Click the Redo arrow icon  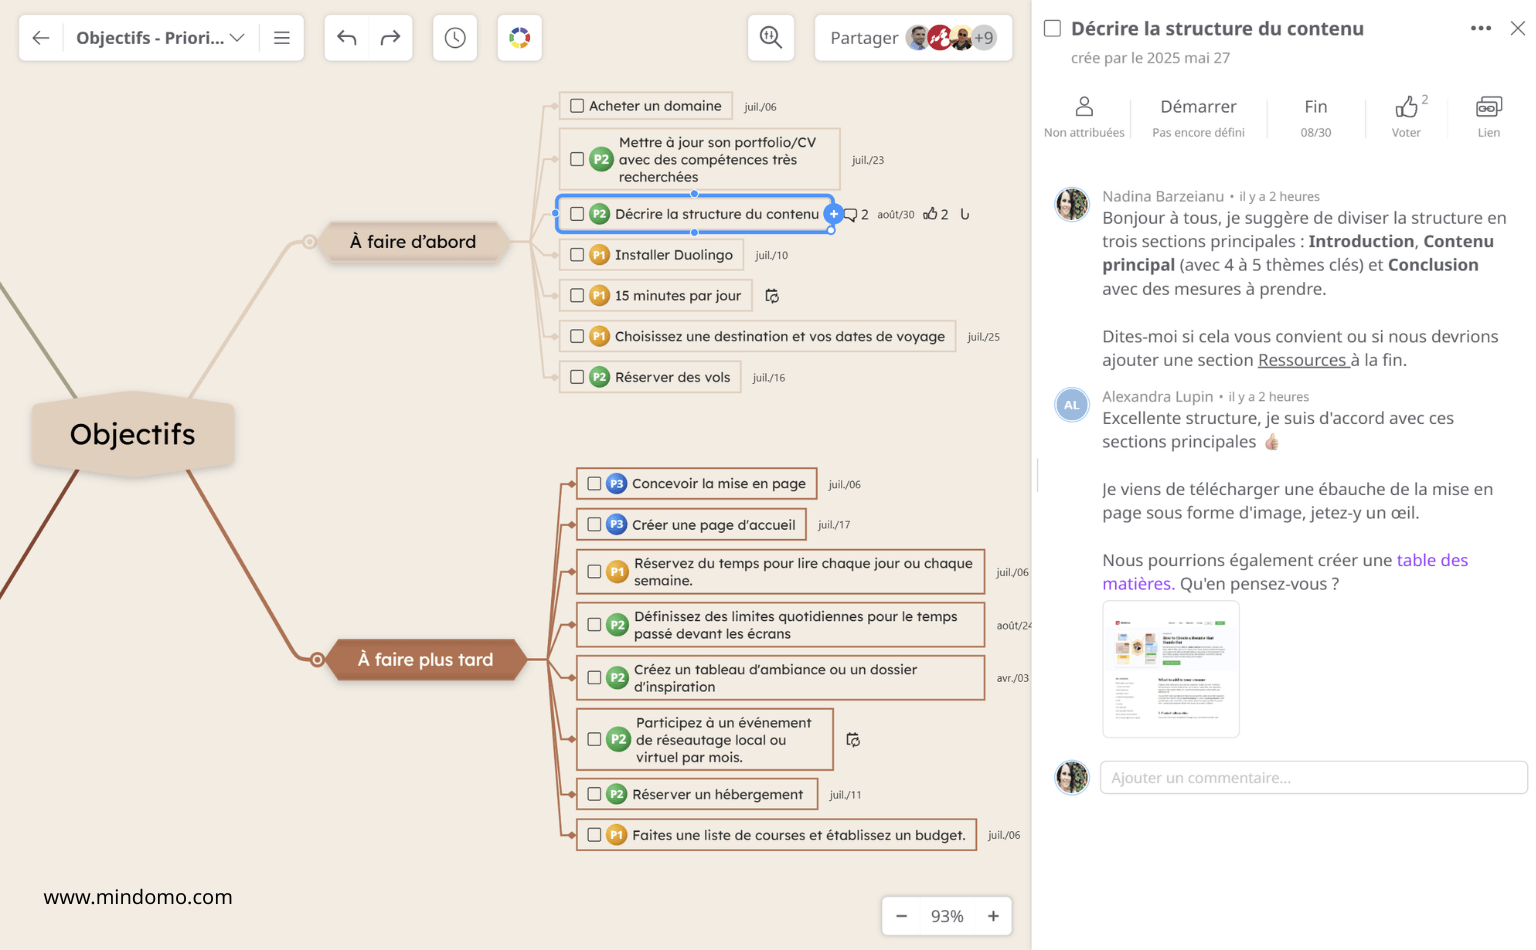pos(390,37)
